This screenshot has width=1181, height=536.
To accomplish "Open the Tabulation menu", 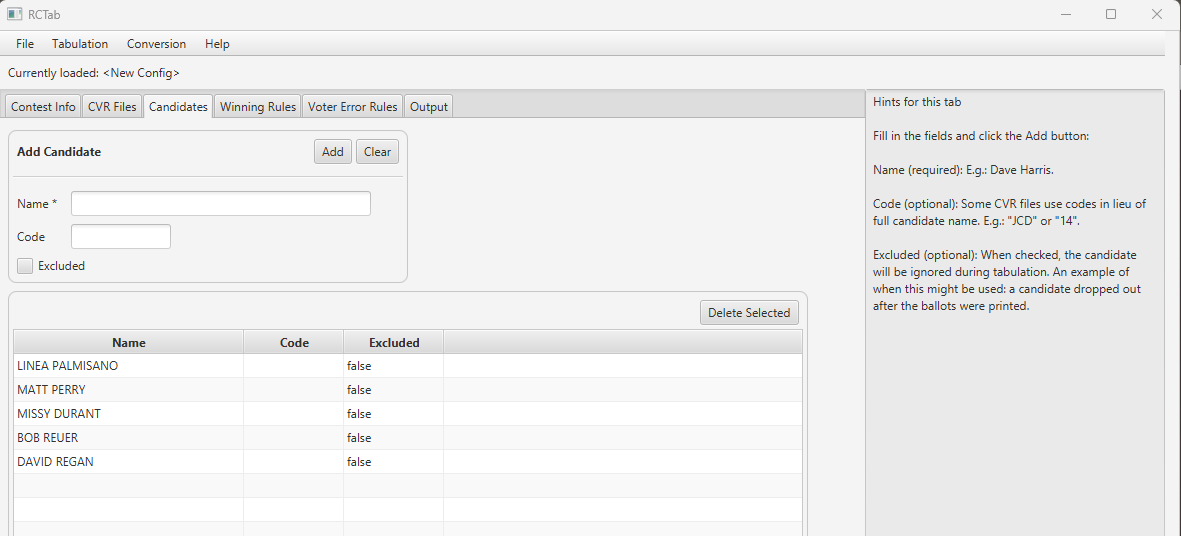I will 80,44.
